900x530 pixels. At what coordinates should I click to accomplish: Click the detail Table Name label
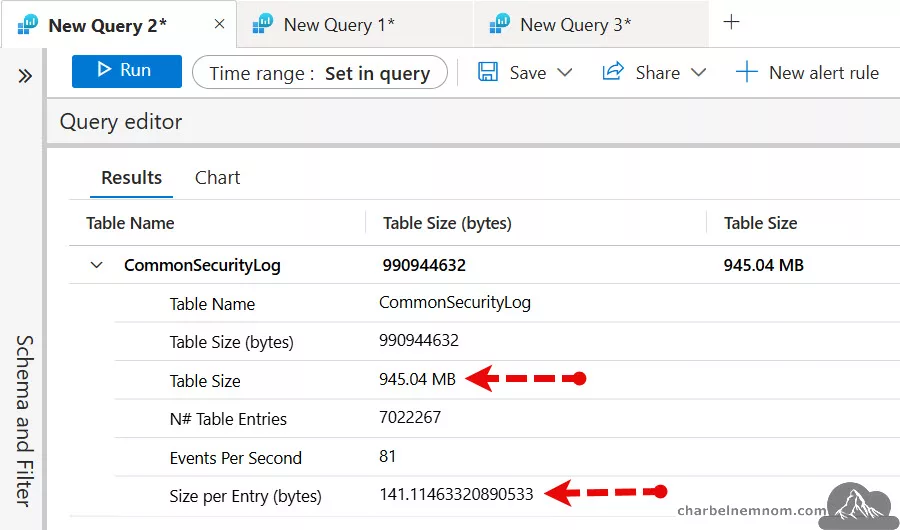point(212,304)
